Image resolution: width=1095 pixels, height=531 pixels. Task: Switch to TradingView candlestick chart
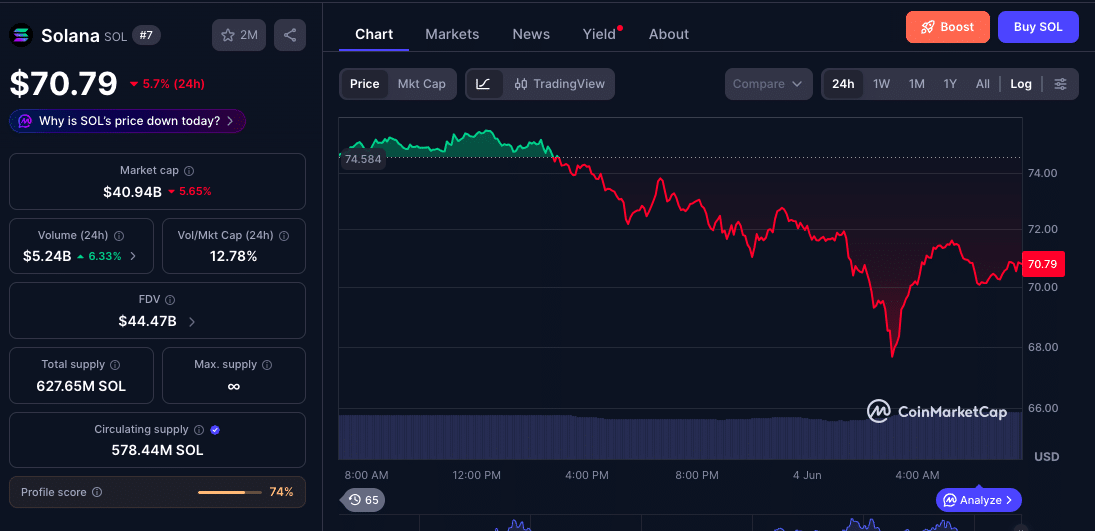tap(559, 84)
